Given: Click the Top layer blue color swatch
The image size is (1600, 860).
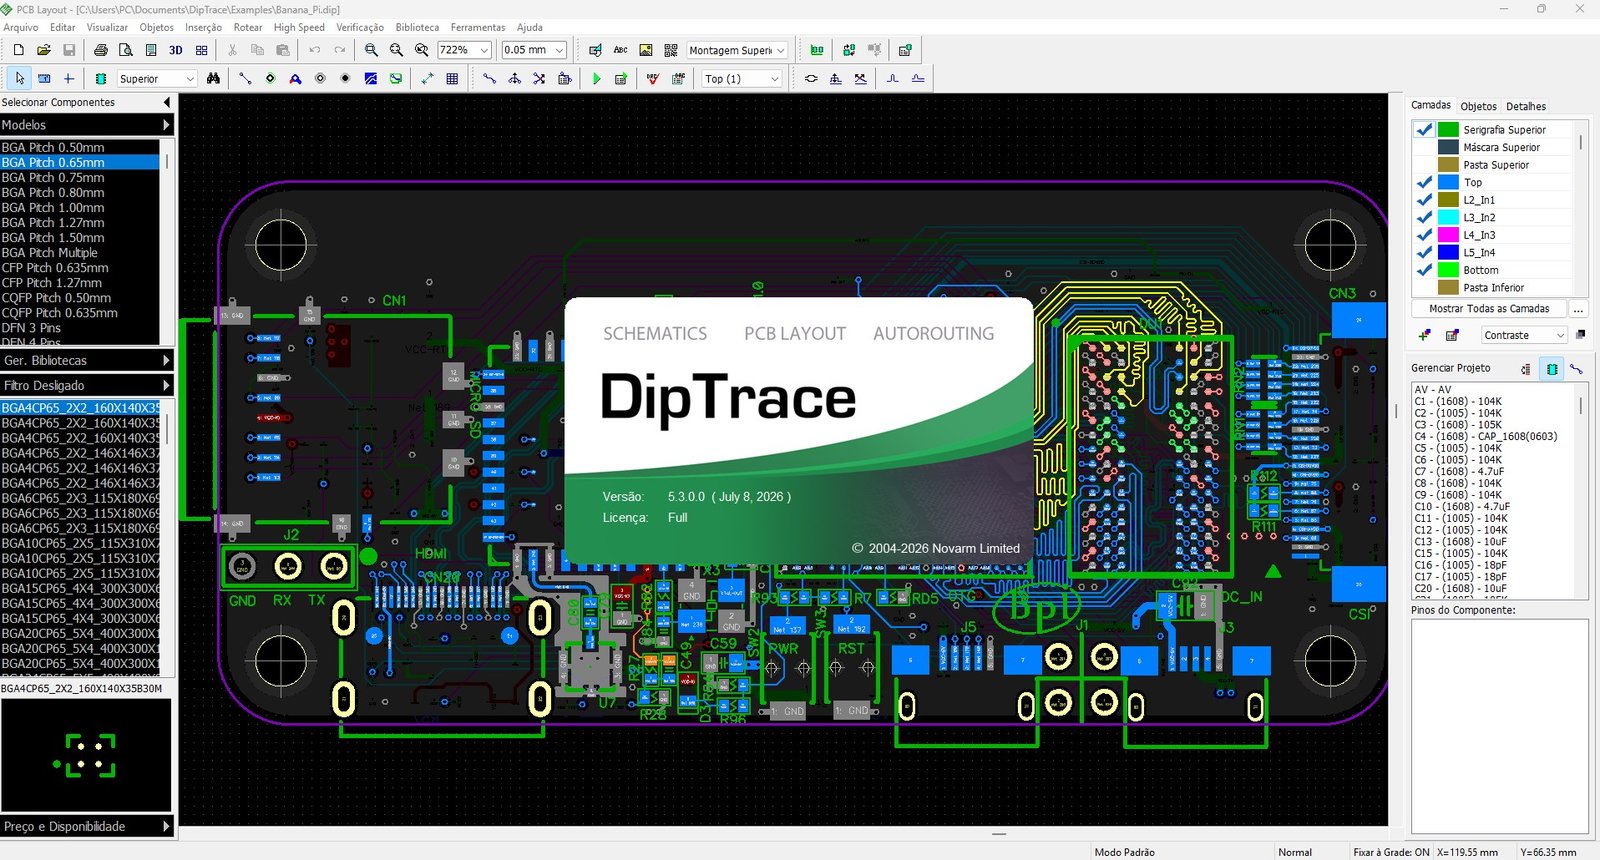Looking at the screenshot, I should [x=1448, y=182].
